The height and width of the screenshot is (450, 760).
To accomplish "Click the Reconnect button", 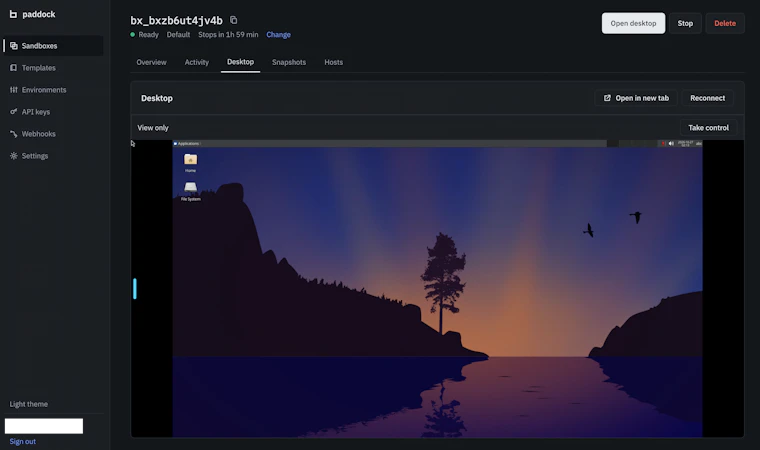I will coord(707,98).
